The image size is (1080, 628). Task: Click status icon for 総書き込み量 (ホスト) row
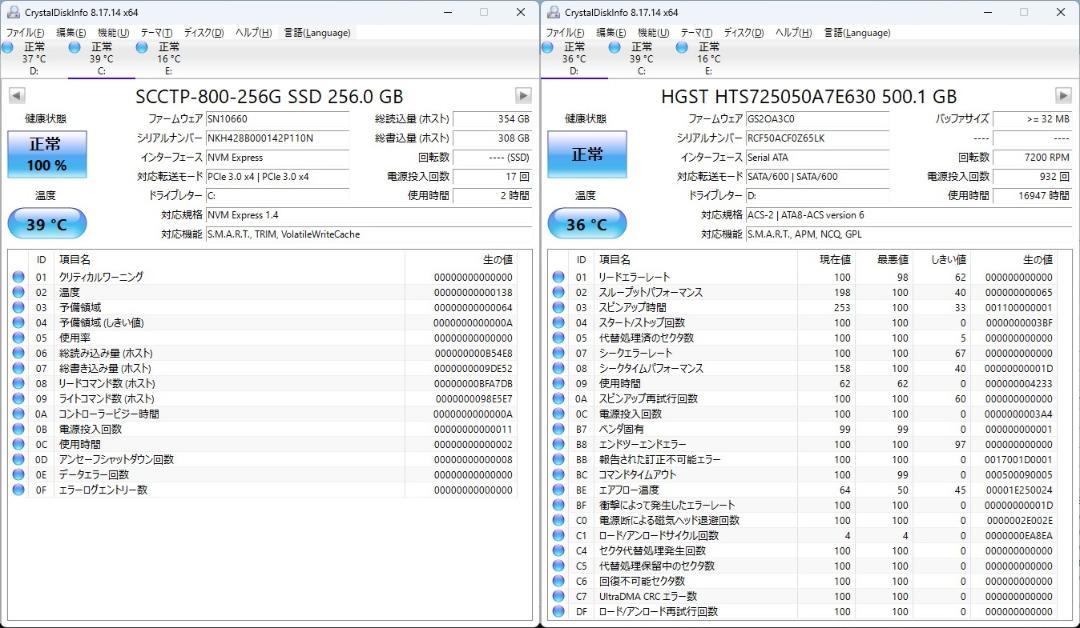(19, 368)
